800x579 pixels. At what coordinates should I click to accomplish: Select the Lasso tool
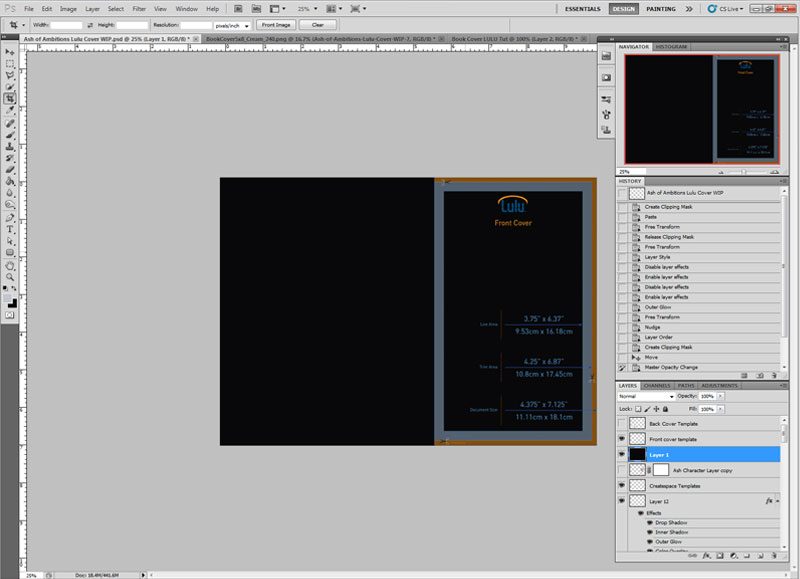point(10,74)
